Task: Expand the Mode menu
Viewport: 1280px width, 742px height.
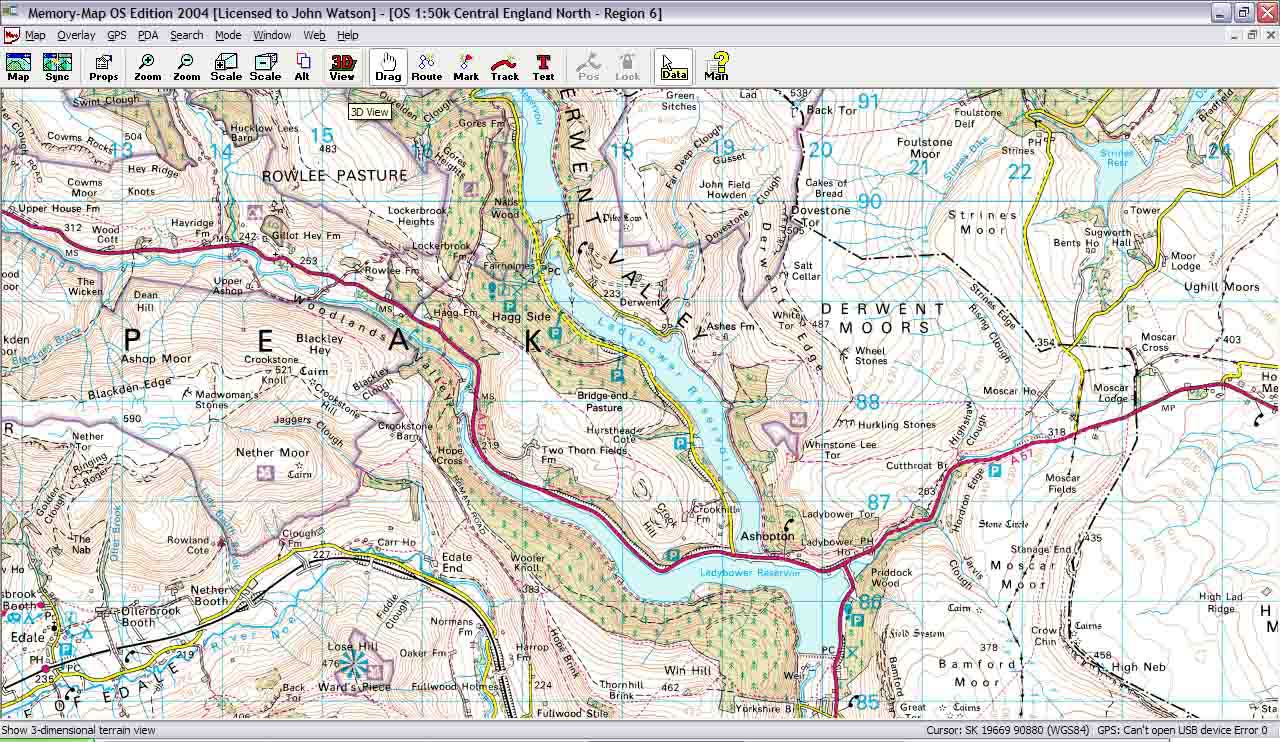Action: pos(228,35)
